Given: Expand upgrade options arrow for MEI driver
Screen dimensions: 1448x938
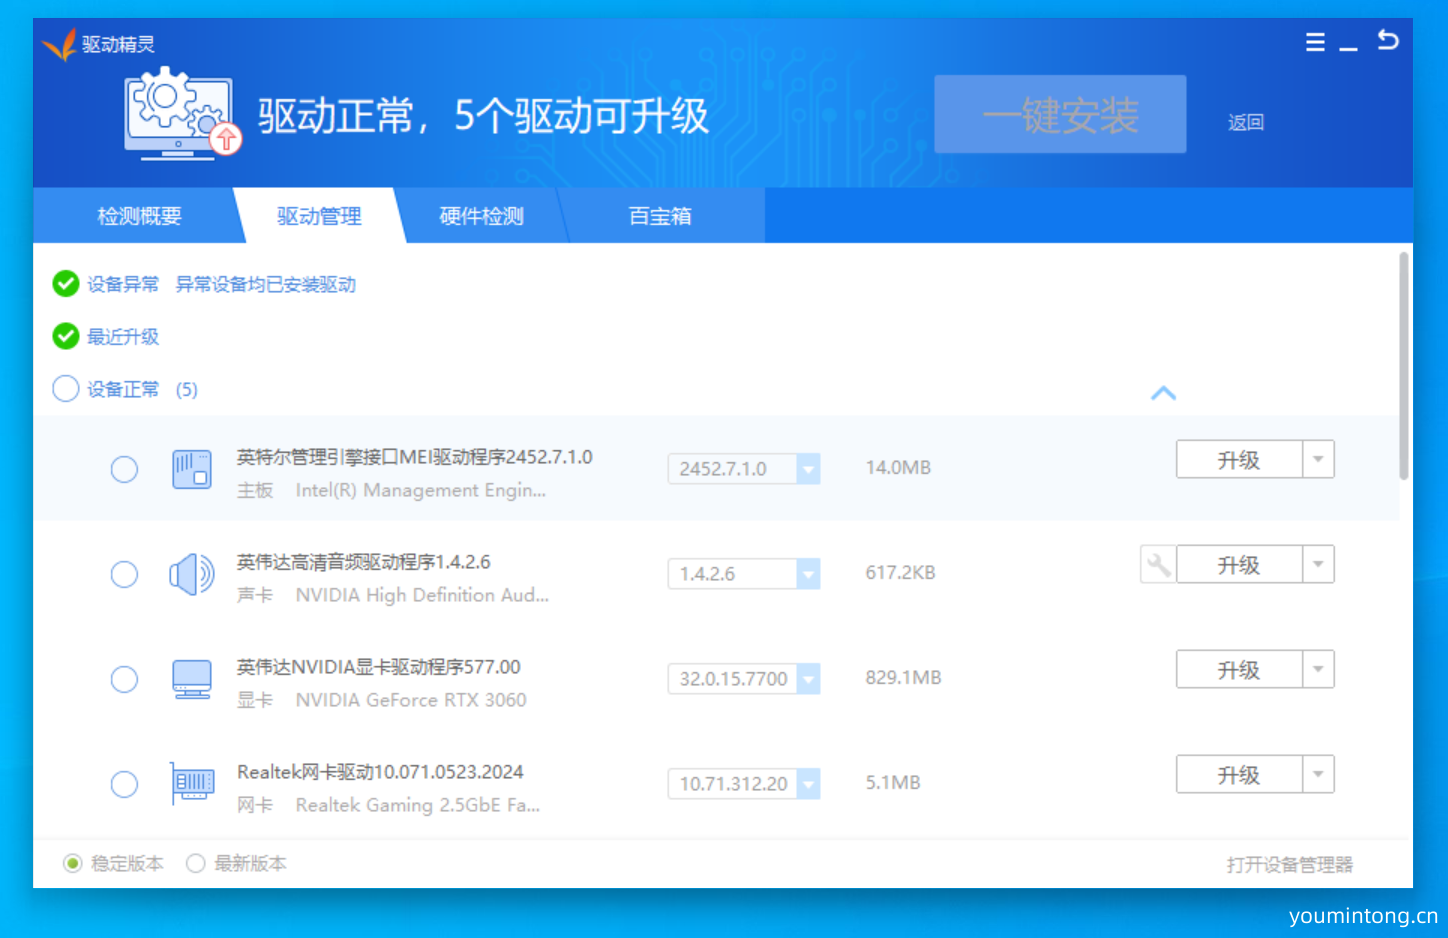Looking at the screenshot, I should point(1318,459).
